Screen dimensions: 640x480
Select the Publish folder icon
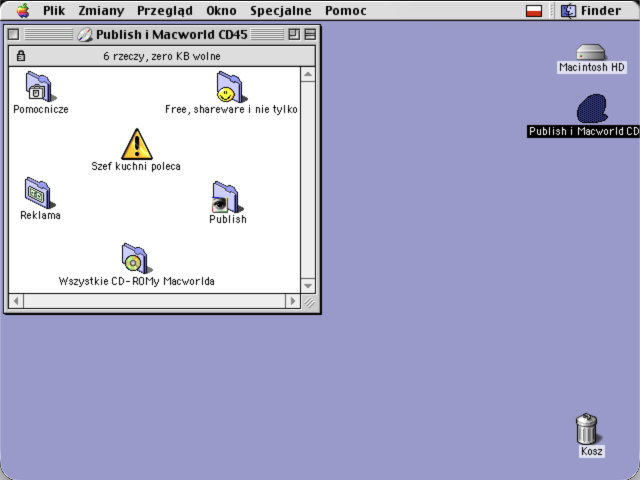click(227, 197)
